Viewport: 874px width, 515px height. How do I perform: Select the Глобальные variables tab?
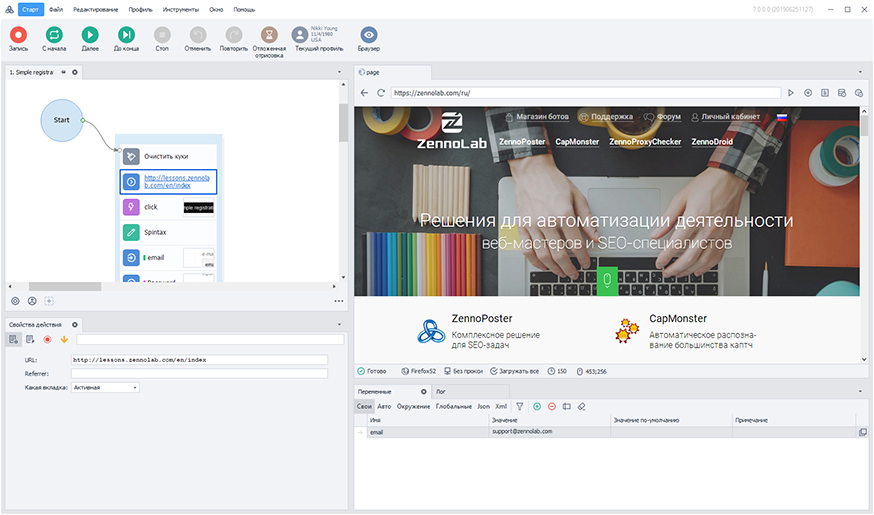454,406
